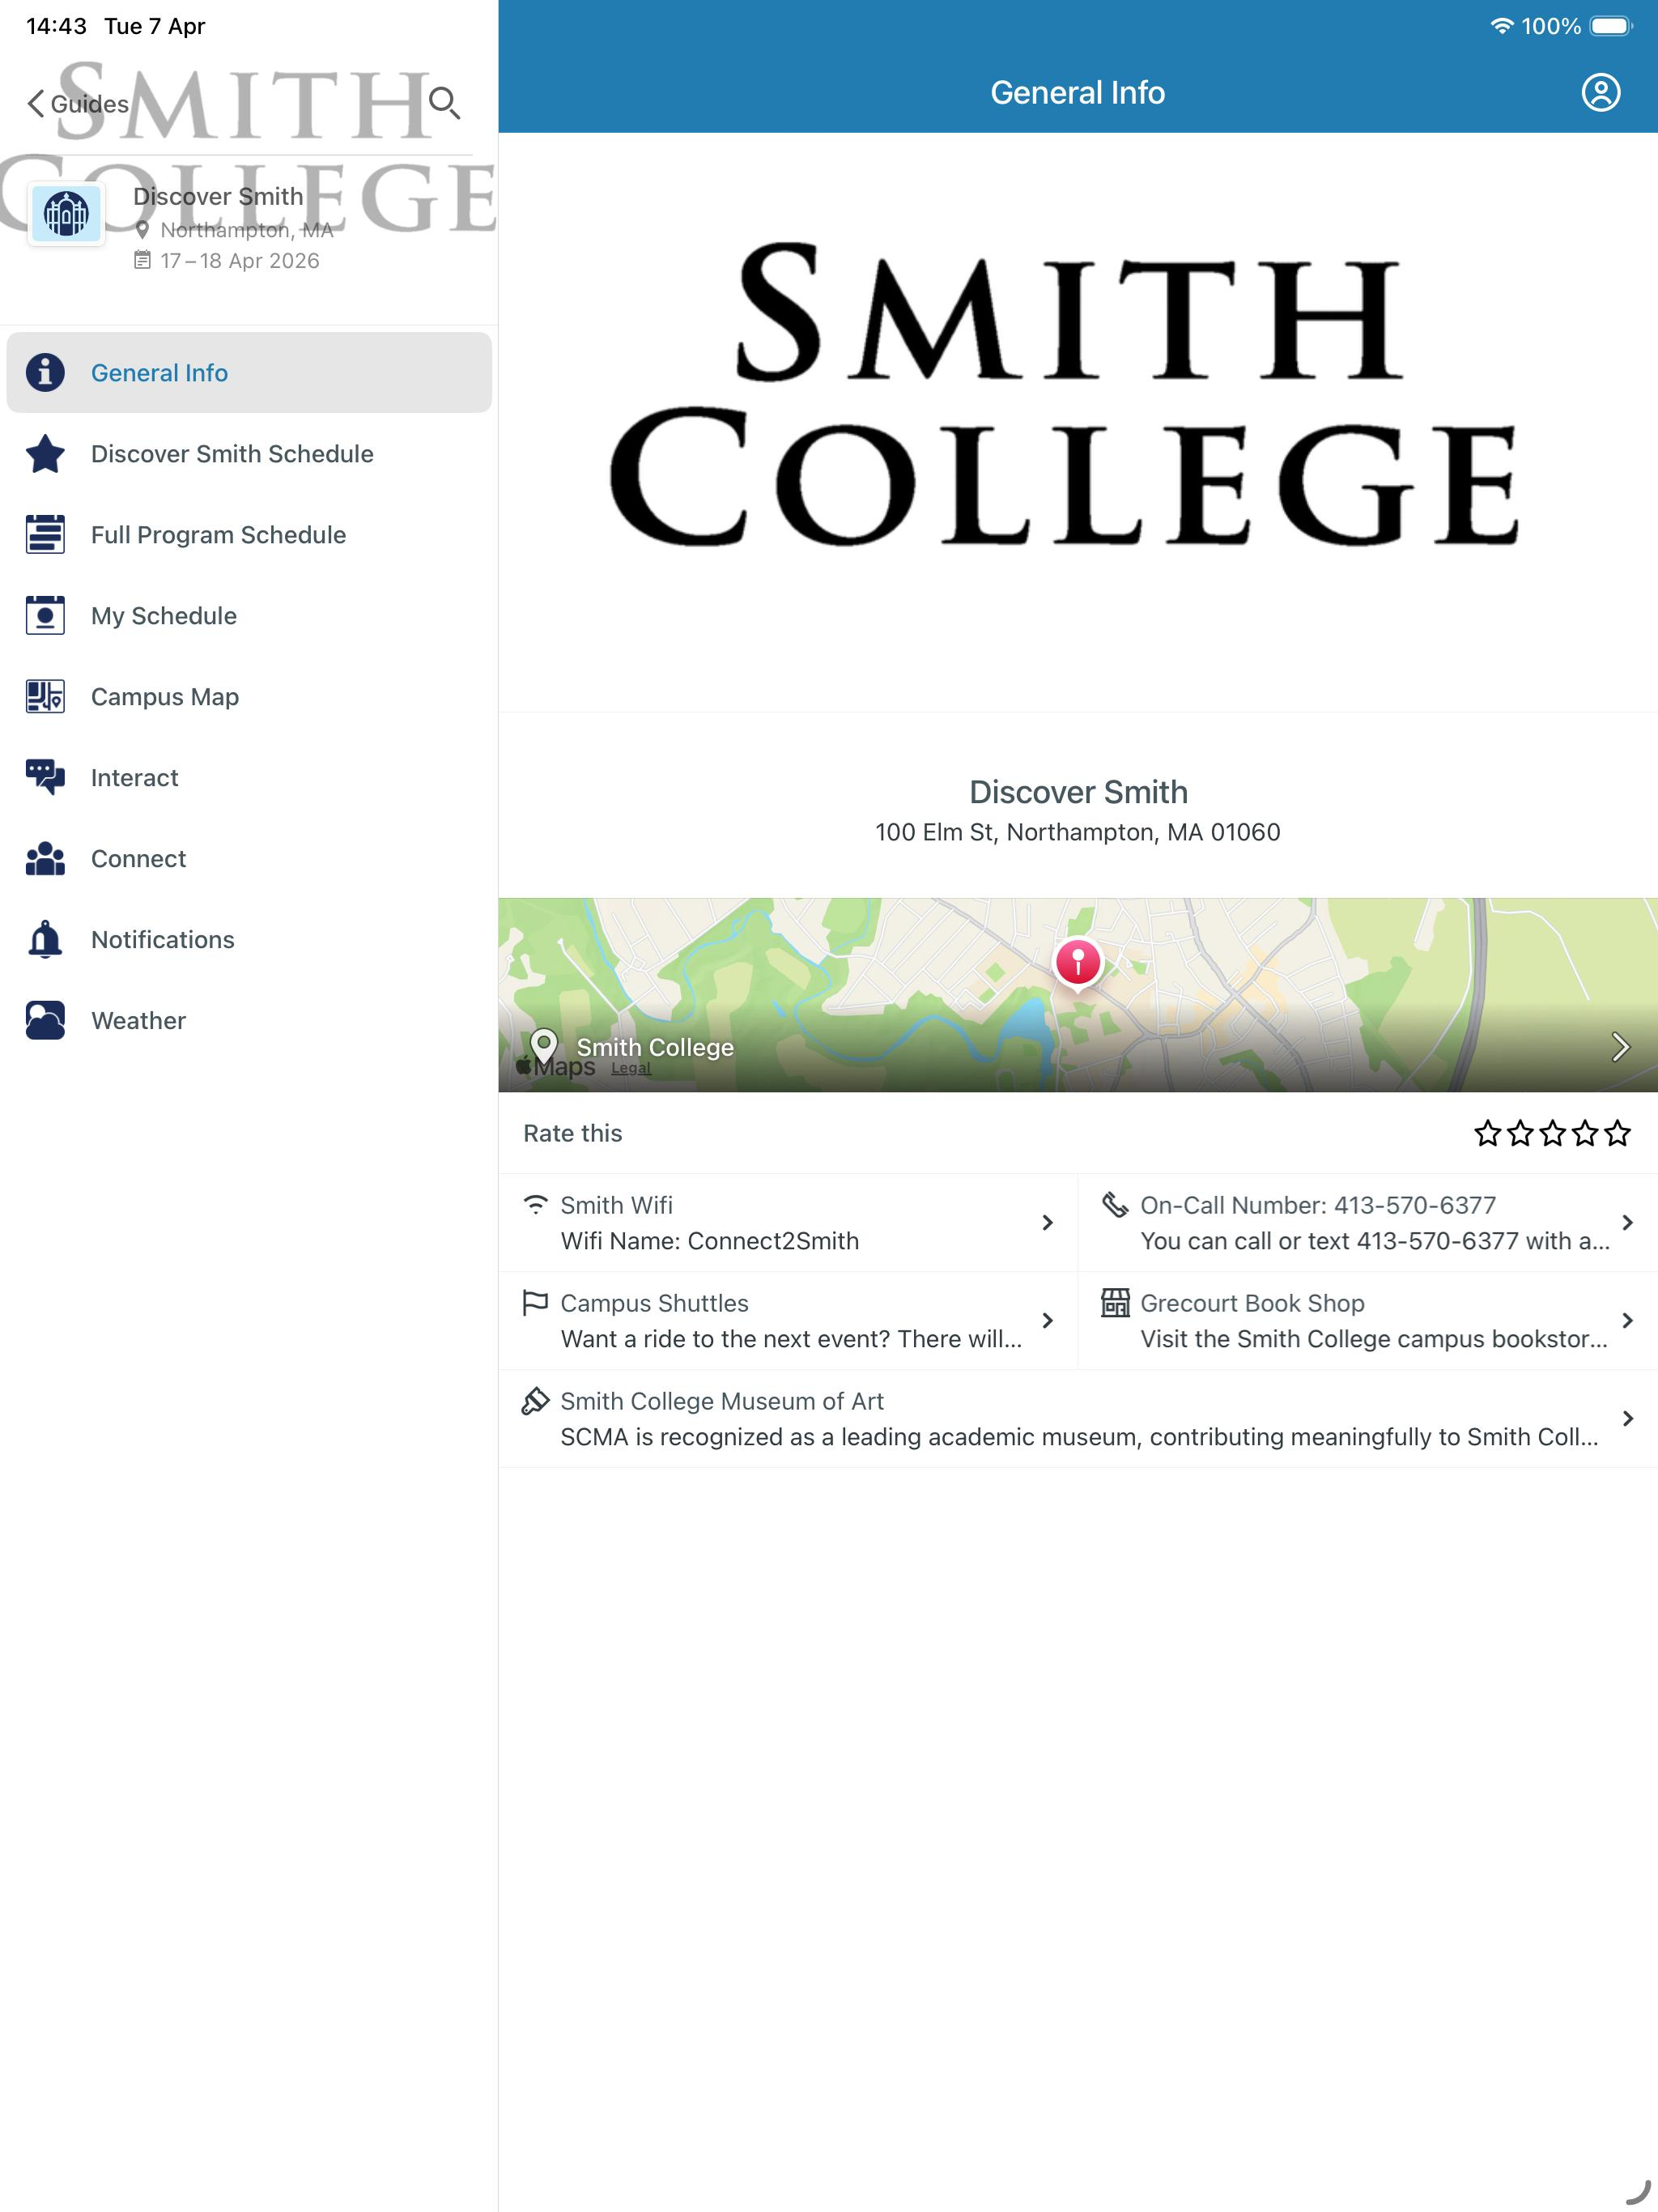Open the Connect menu item

pyautogui.click(x=249, y=858)
